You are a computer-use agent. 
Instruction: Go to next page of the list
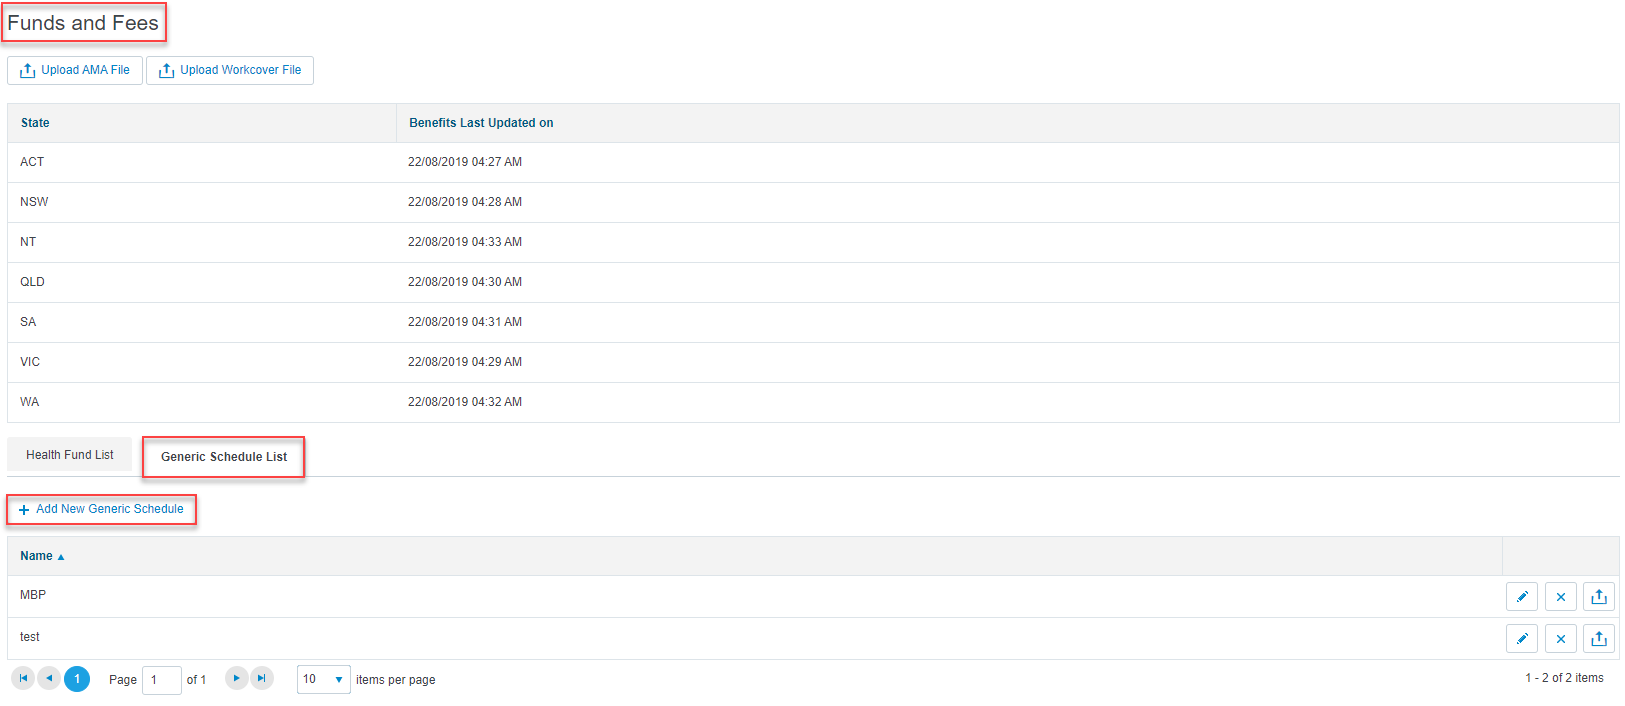pos(236,678)
